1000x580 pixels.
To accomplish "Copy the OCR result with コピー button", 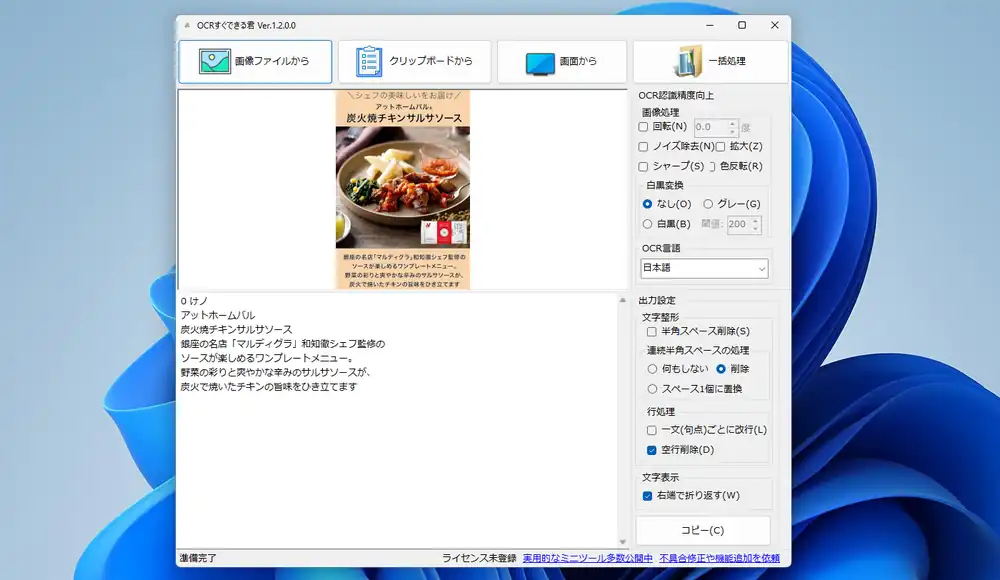I will click(704, 530).
